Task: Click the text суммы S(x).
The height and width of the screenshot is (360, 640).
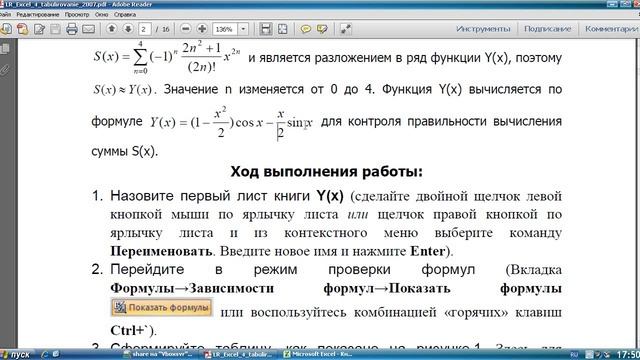Action: [x=124, y=151]
